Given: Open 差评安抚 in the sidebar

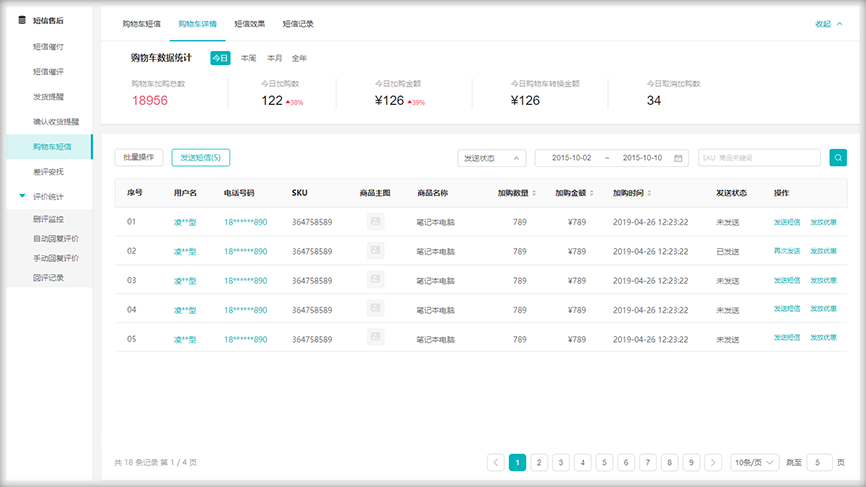Looking at the screenshot, I should [49, 172].
